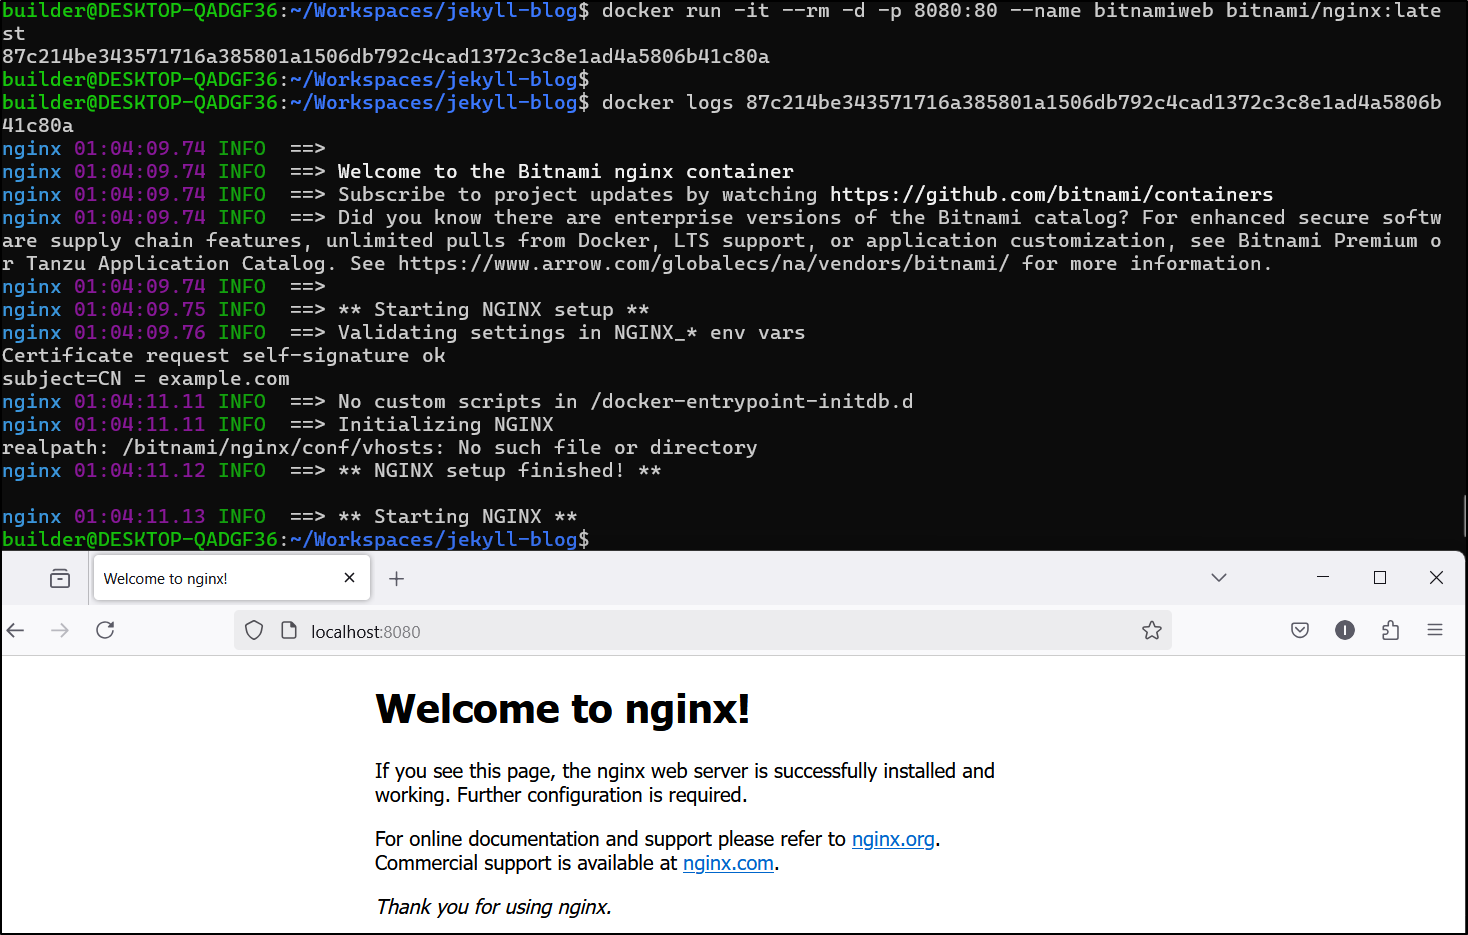The width and height of the screenshot is (1468, 935).
Task: Open the nginx.org link
Action: point(893,839)
